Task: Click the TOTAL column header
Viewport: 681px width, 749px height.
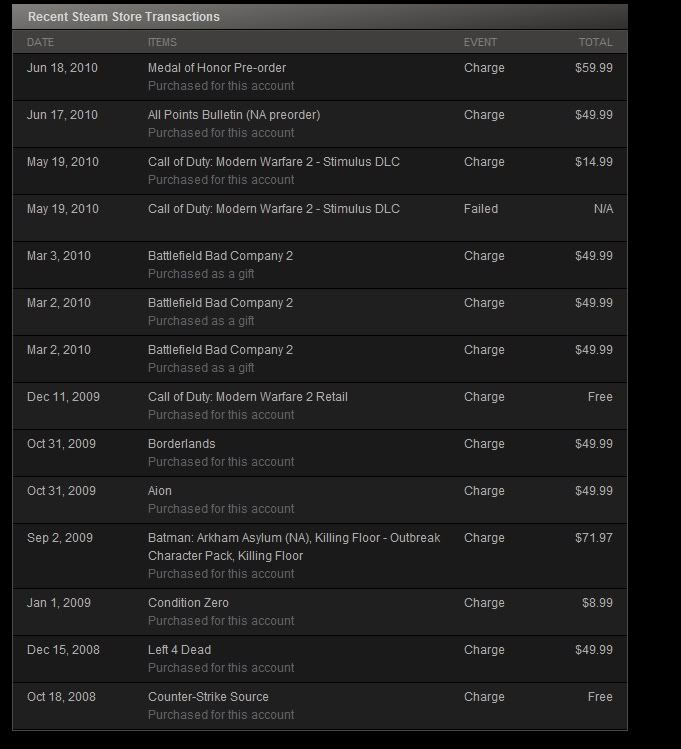Action: tap(596, 43)
